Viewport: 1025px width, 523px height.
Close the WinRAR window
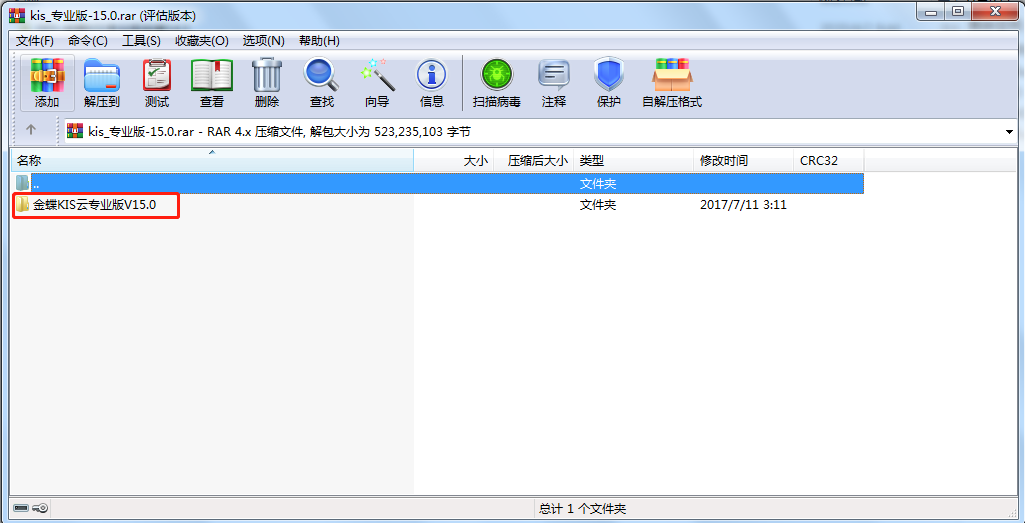click(x=996, y=12)
